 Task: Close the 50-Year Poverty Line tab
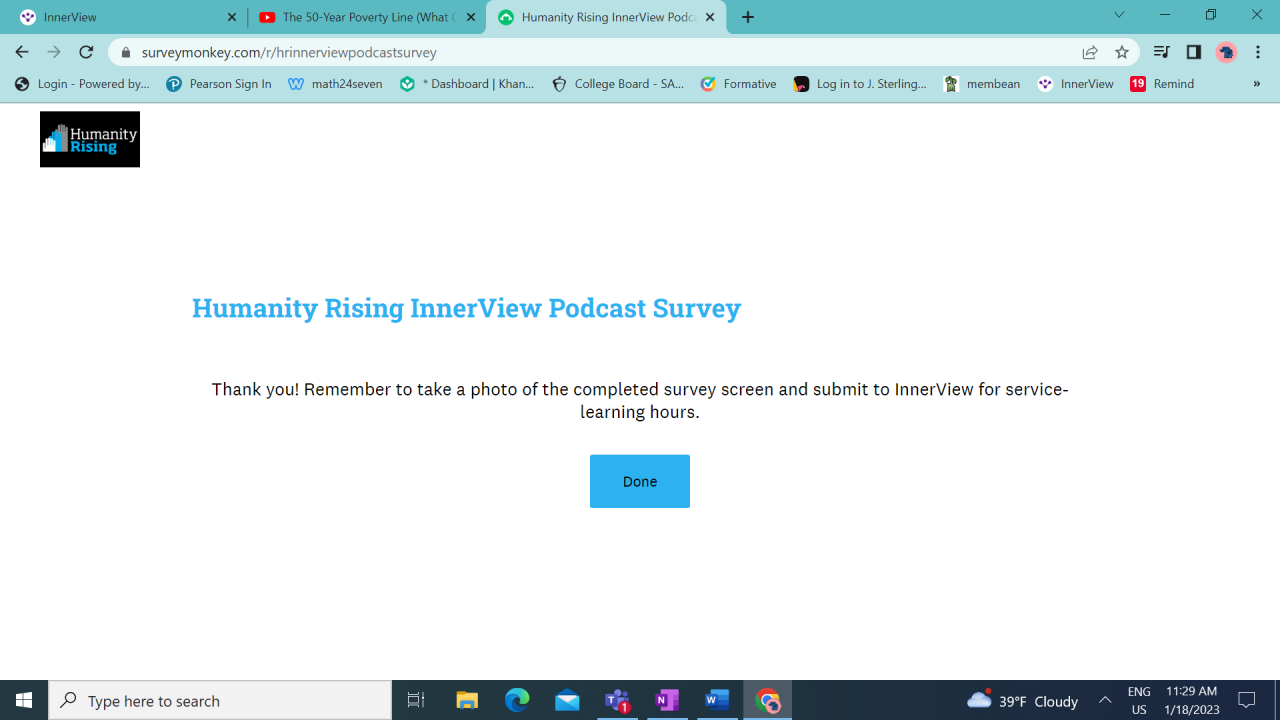coord(471,17)
